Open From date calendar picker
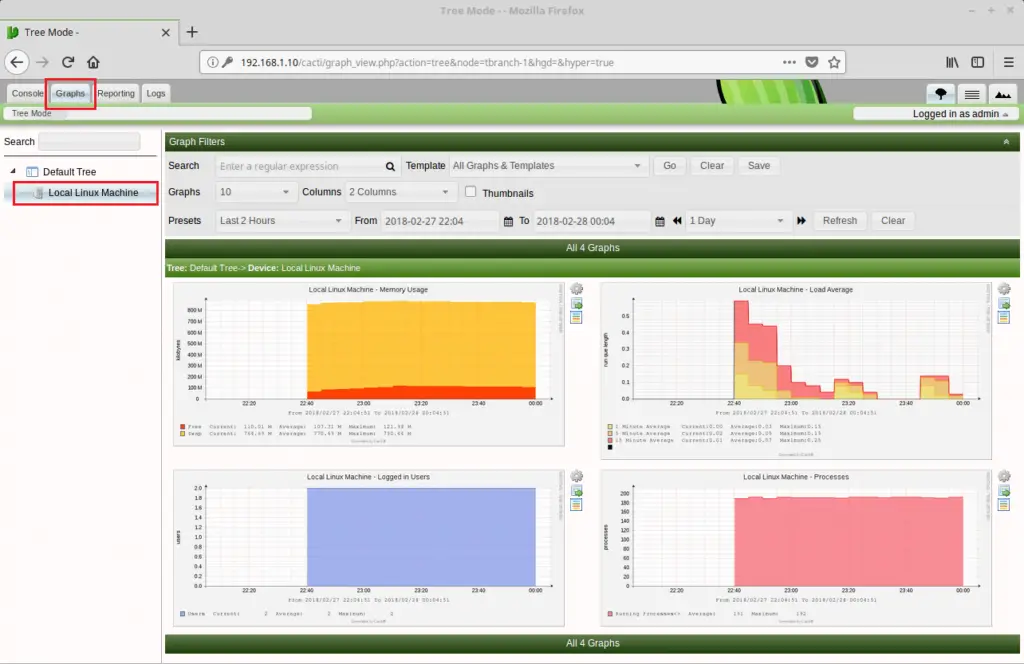 tap(508, 221)
